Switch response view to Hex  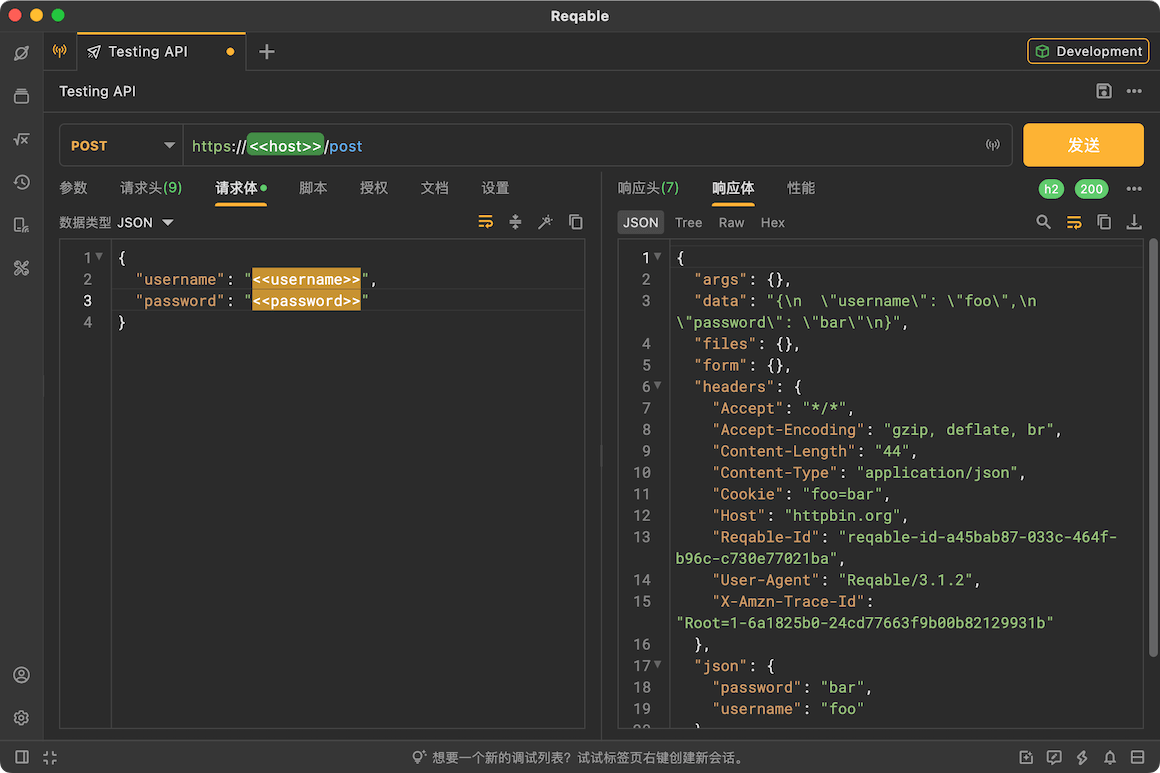pos(772,223)
